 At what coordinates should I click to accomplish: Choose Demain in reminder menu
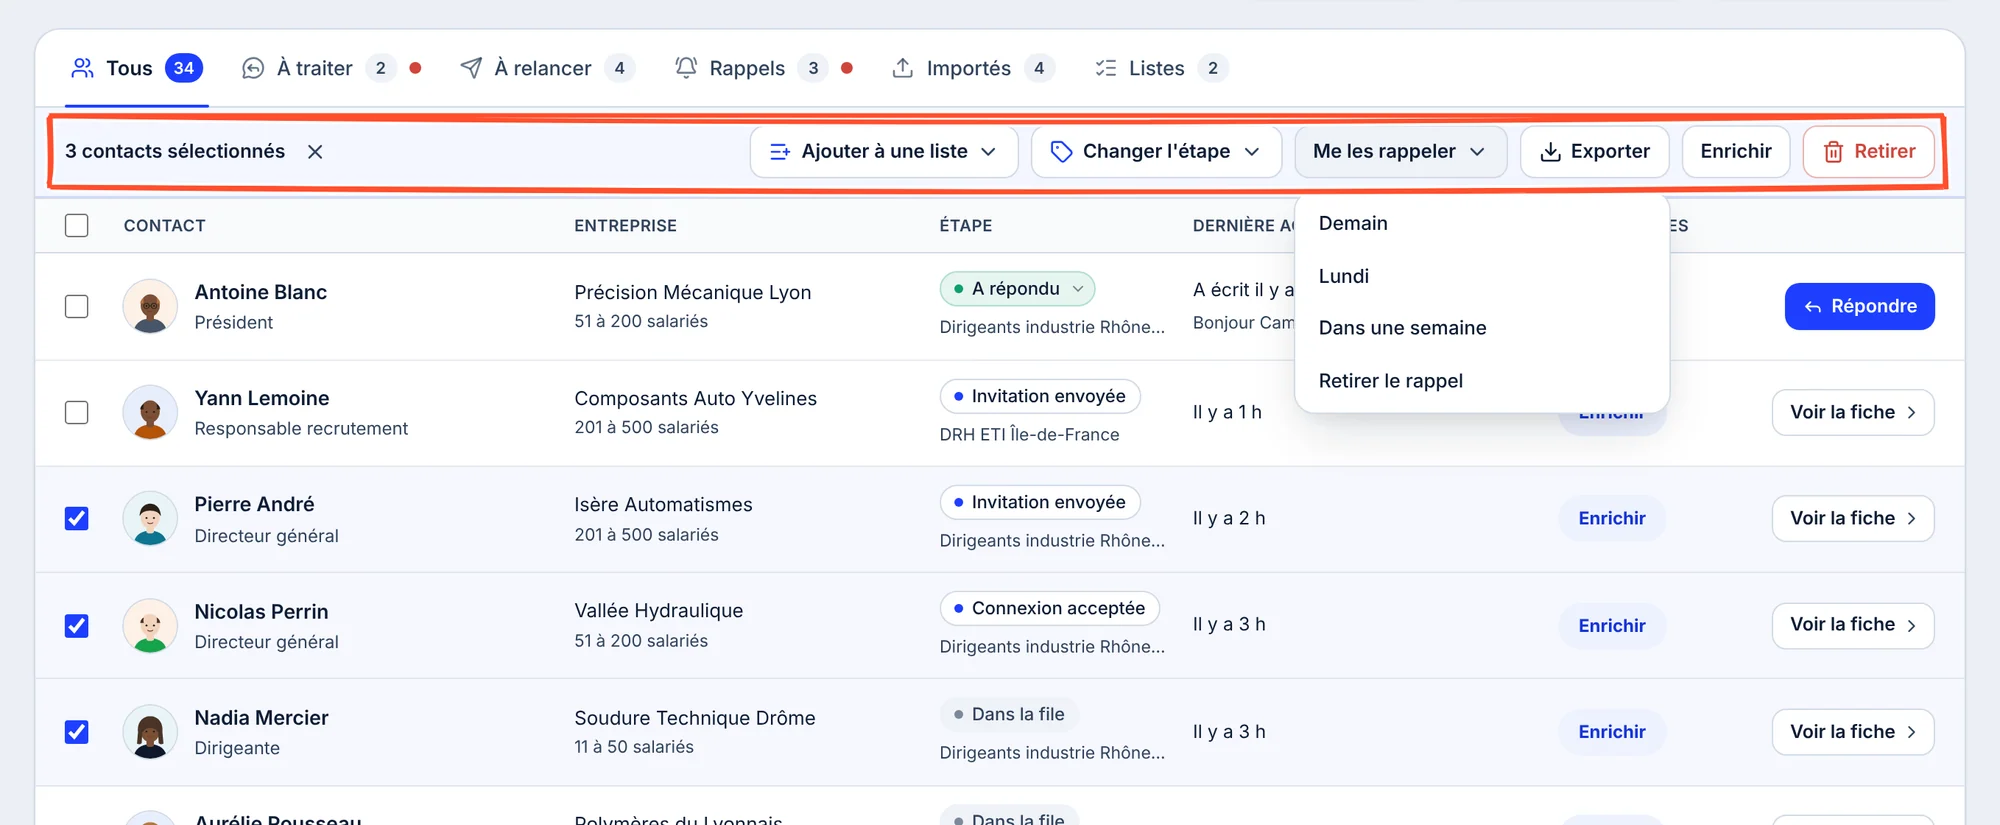click(1481, 223)
